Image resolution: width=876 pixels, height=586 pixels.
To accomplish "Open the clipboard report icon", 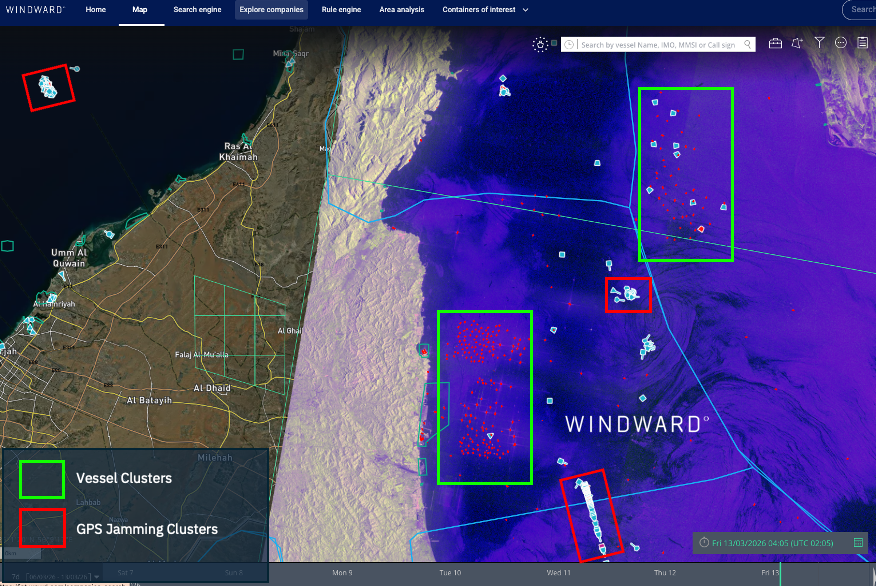I will click(862, 43).
